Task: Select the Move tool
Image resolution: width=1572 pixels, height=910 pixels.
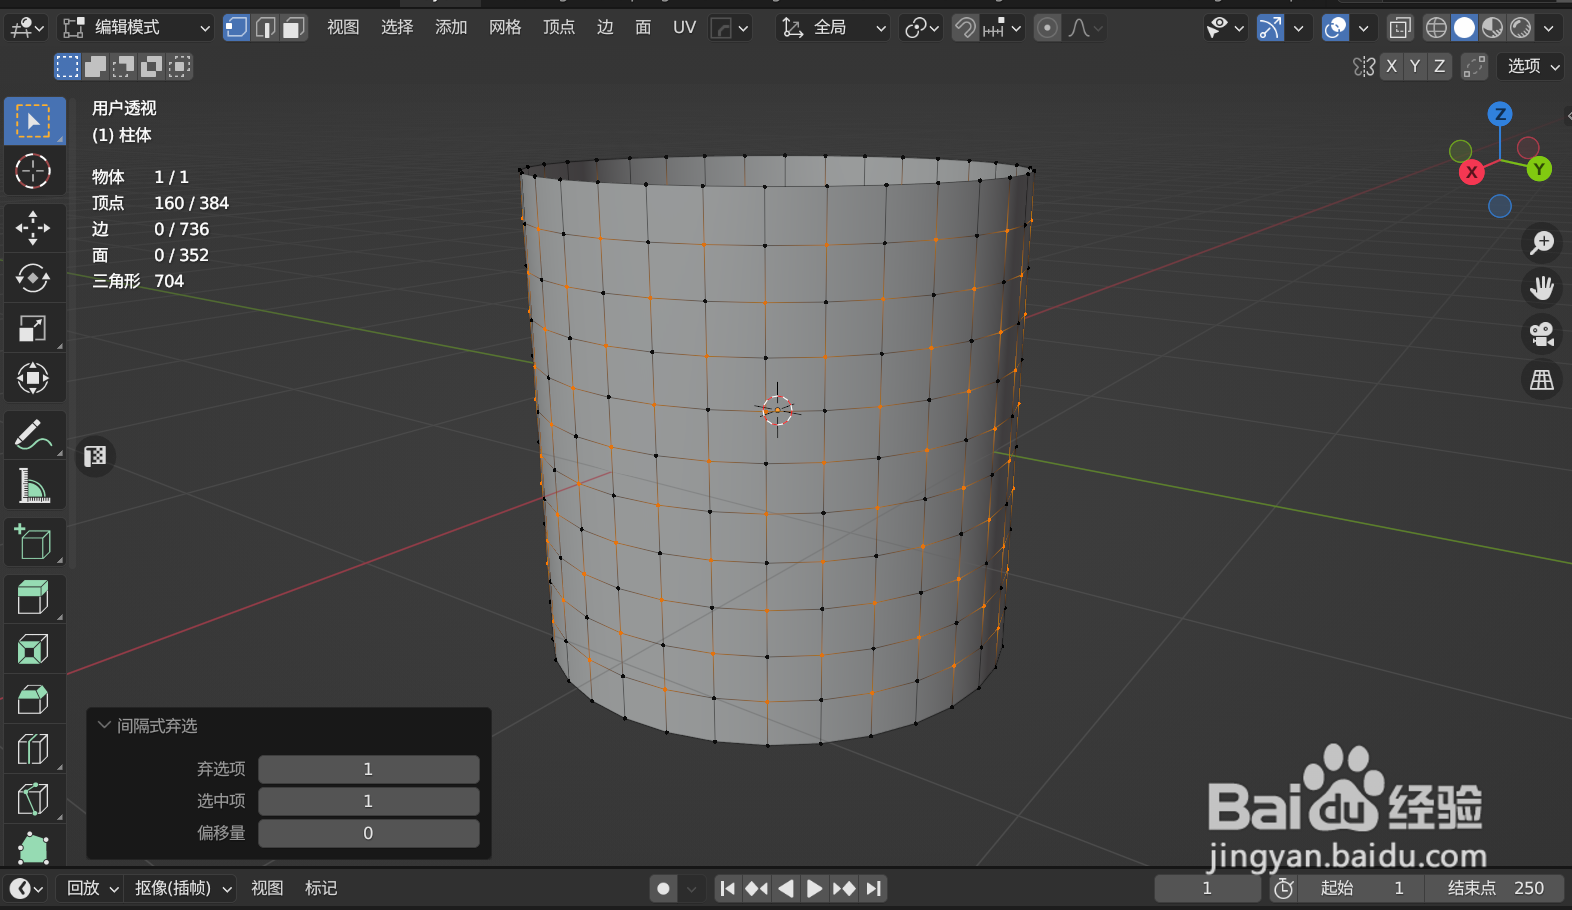Action: coord(34,228)
